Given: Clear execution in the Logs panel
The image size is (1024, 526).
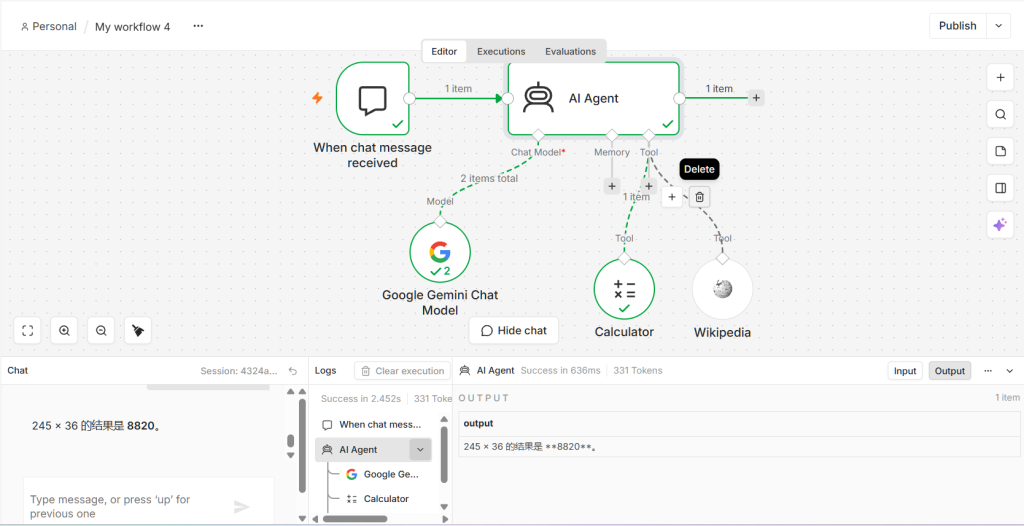Looking at the screenshot, I should point(402,370).
